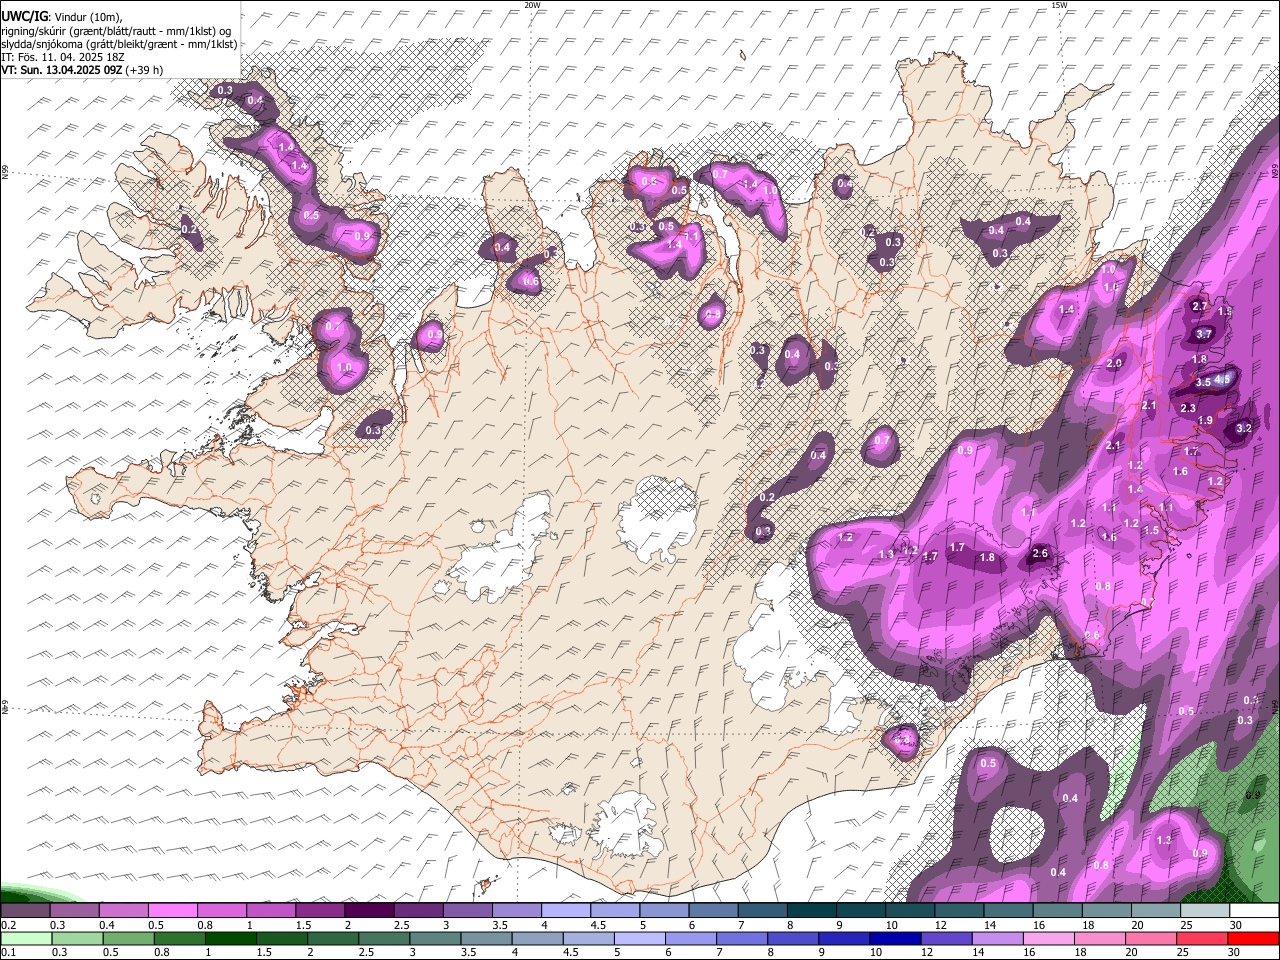The image size is (1280, 960).
Task: Select snow scale swatch between 0.2 and 0.3
Action: [26, 911]
